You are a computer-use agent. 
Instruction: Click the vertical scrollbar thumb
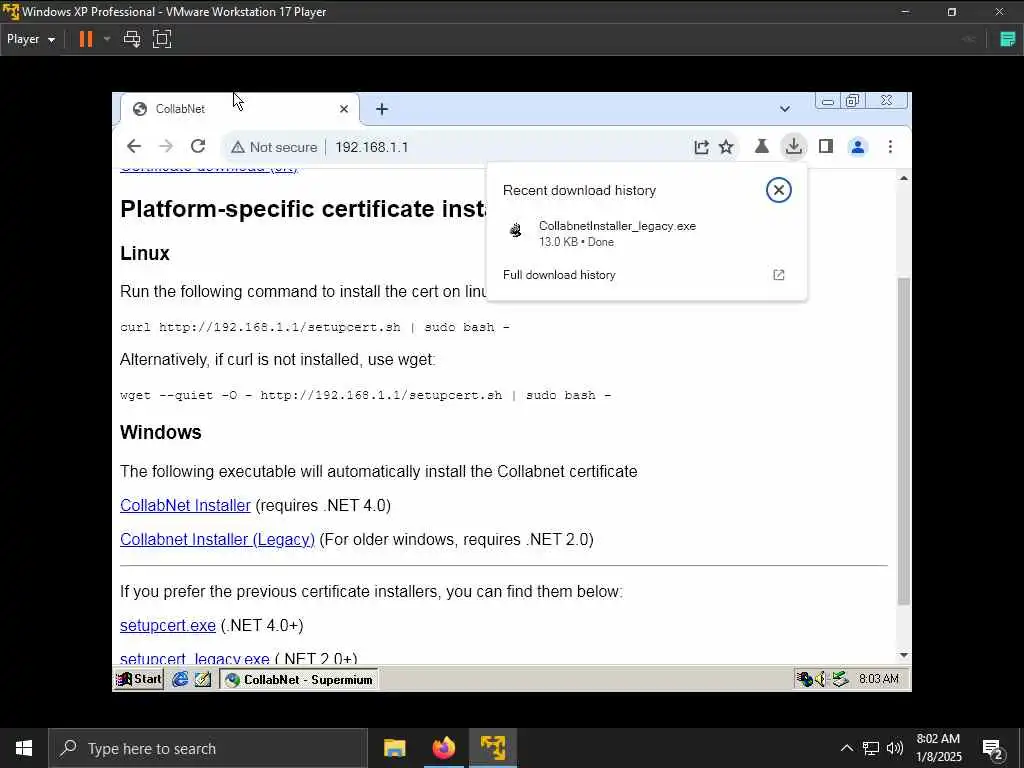click(x=904, y=441)
